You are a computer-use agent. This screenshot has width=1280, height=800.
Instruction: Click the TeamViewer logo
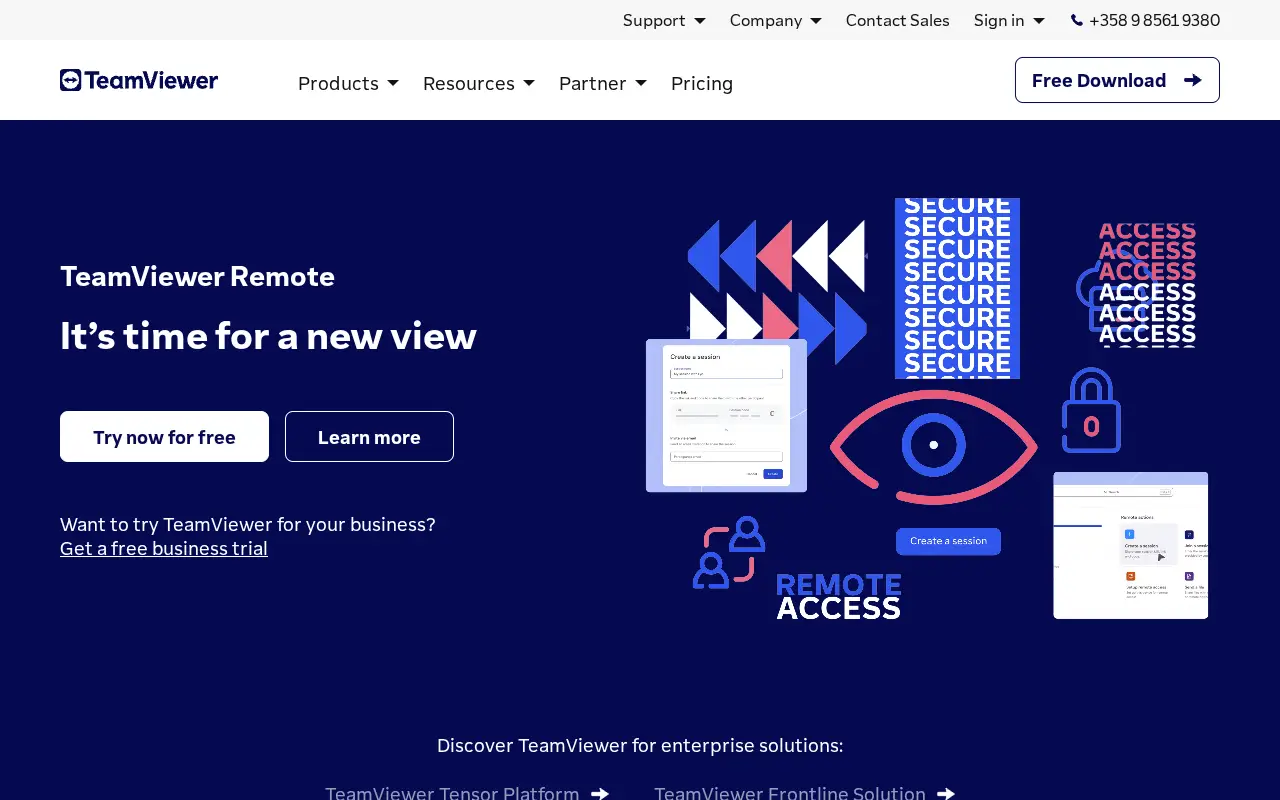pyautogui.click(x=139, y=80)
